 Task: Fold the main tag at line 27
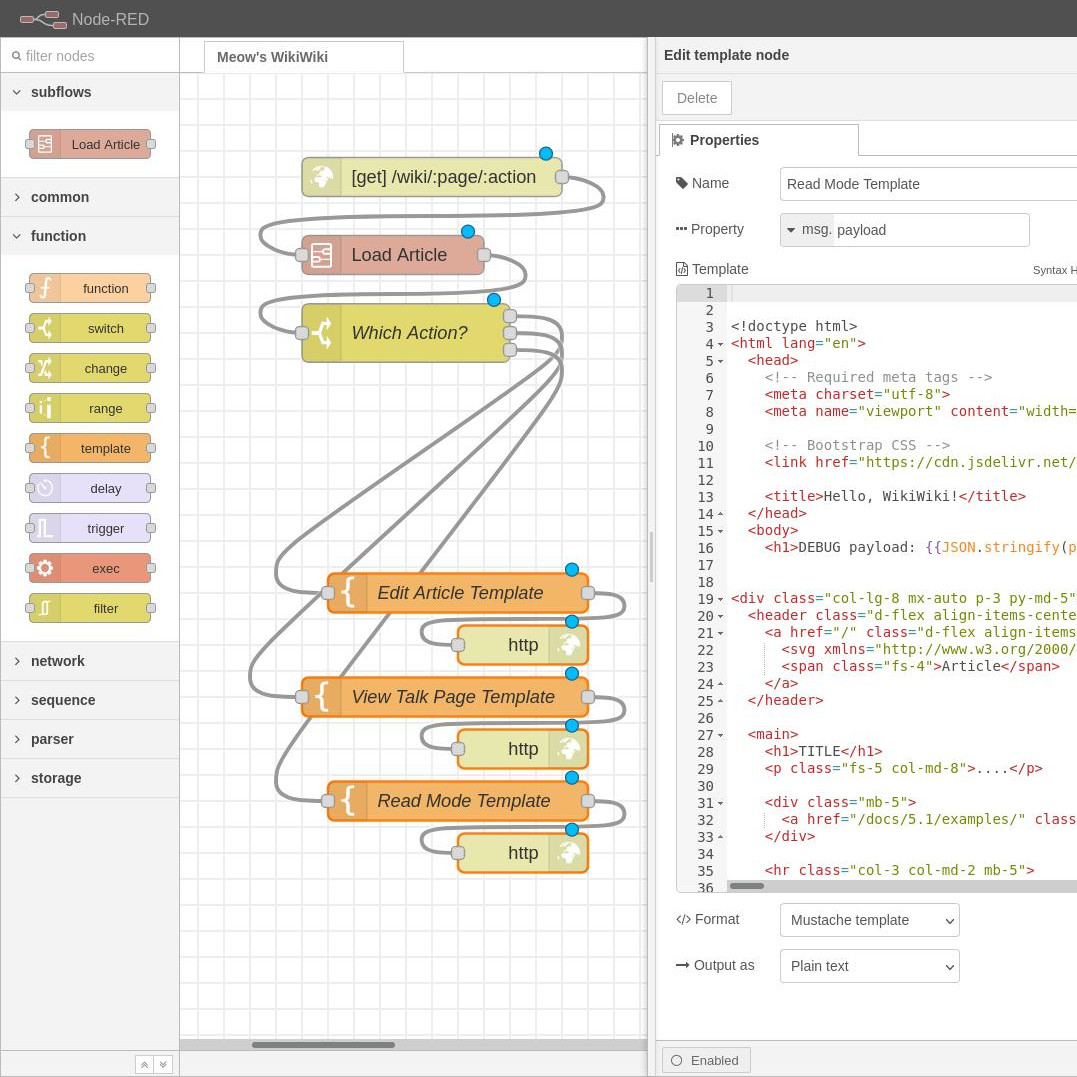click(x=721, y=735)
